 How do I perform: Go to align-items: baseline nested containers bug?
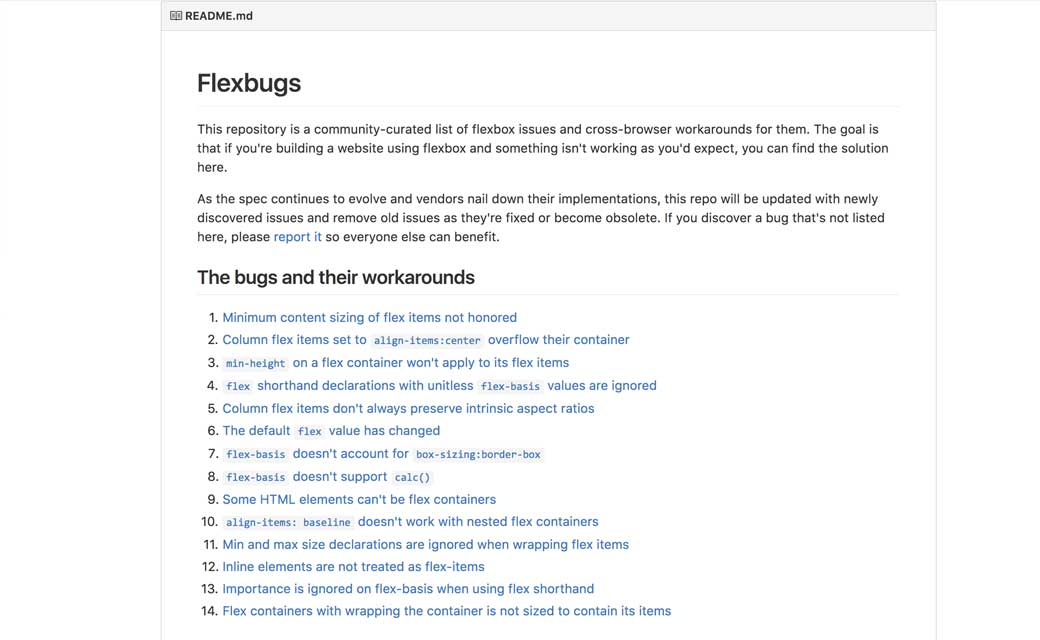coord(477,522)
